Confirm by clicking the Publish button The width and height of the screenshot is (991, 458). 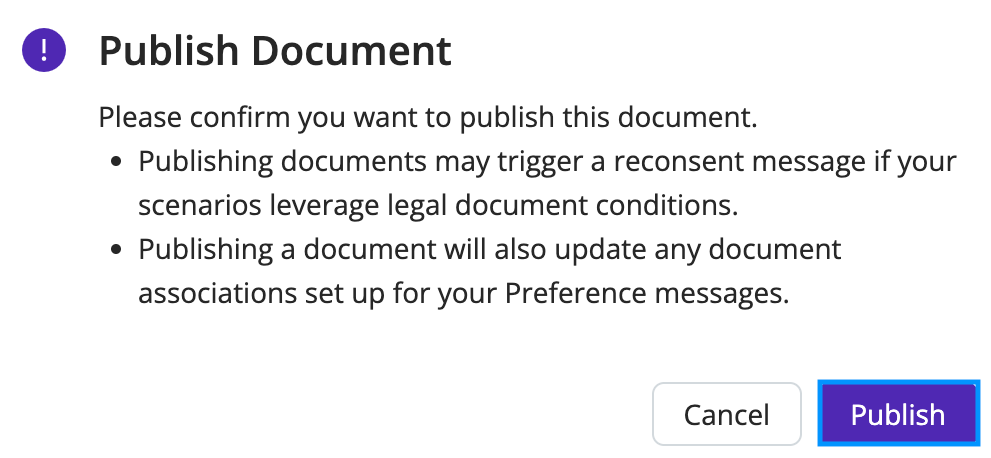pos(898,414)
